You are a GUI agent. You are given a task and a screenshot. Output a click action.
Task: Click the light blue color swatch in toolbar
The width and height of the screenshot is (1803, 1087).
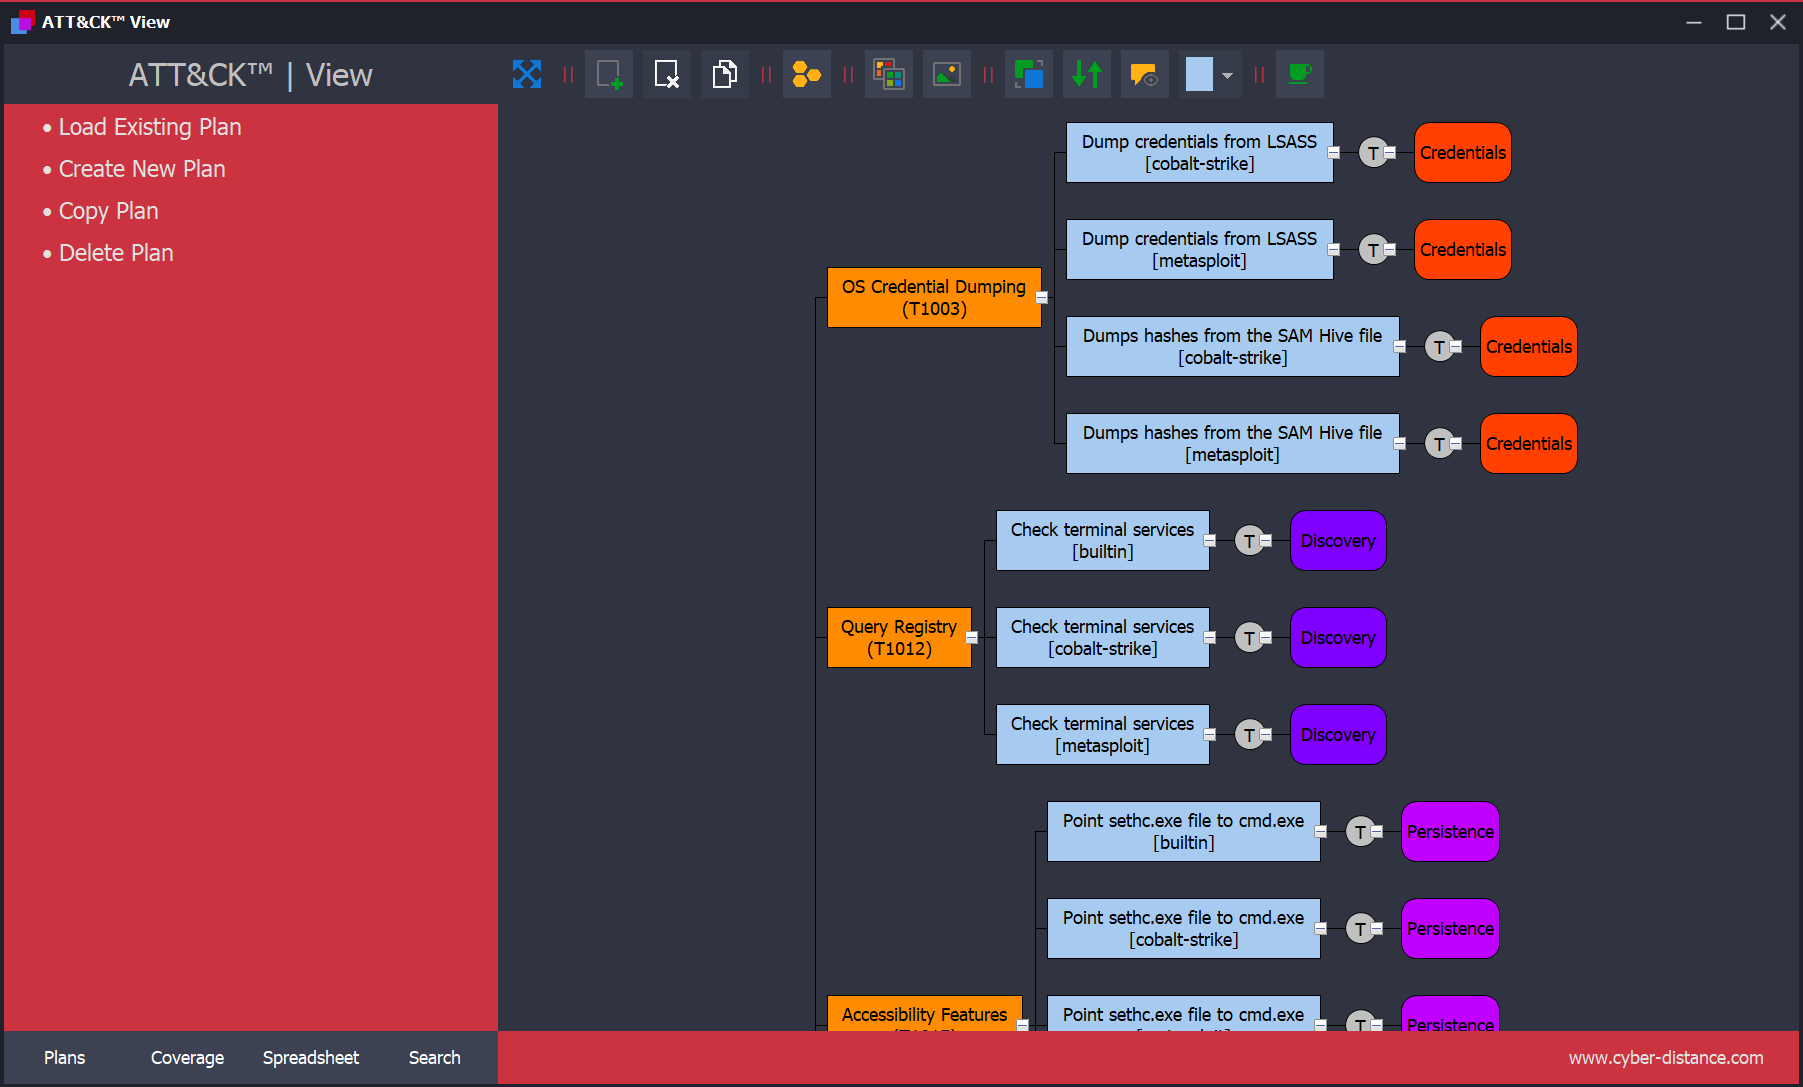point(1199,74)
